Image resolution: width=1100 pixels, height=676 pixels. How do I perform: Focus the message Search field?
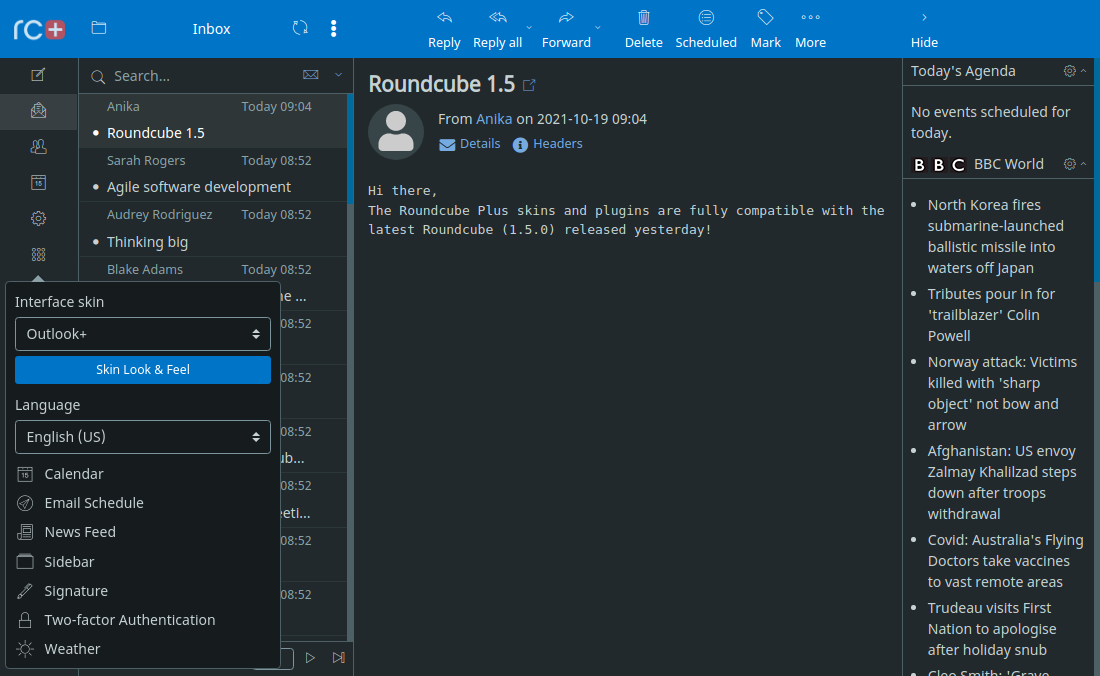(x=203, y=76)
